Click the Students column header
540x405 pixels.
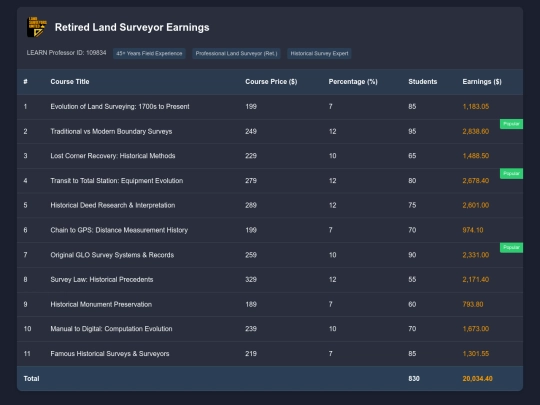(x=423, y=82)
